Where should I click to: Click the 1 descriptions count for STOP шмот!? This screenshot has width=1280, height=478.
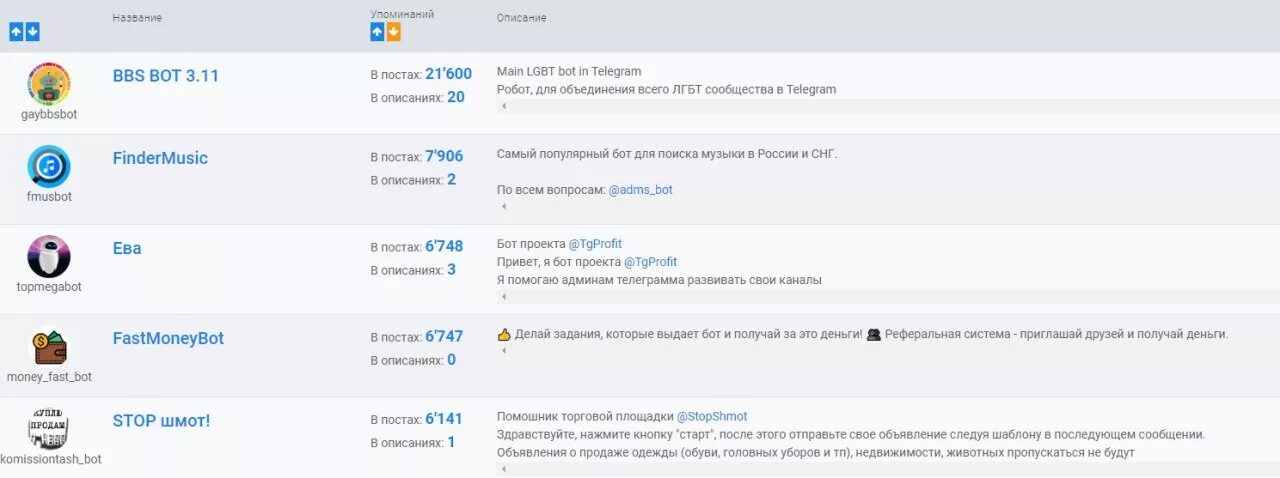coord(451,442)
